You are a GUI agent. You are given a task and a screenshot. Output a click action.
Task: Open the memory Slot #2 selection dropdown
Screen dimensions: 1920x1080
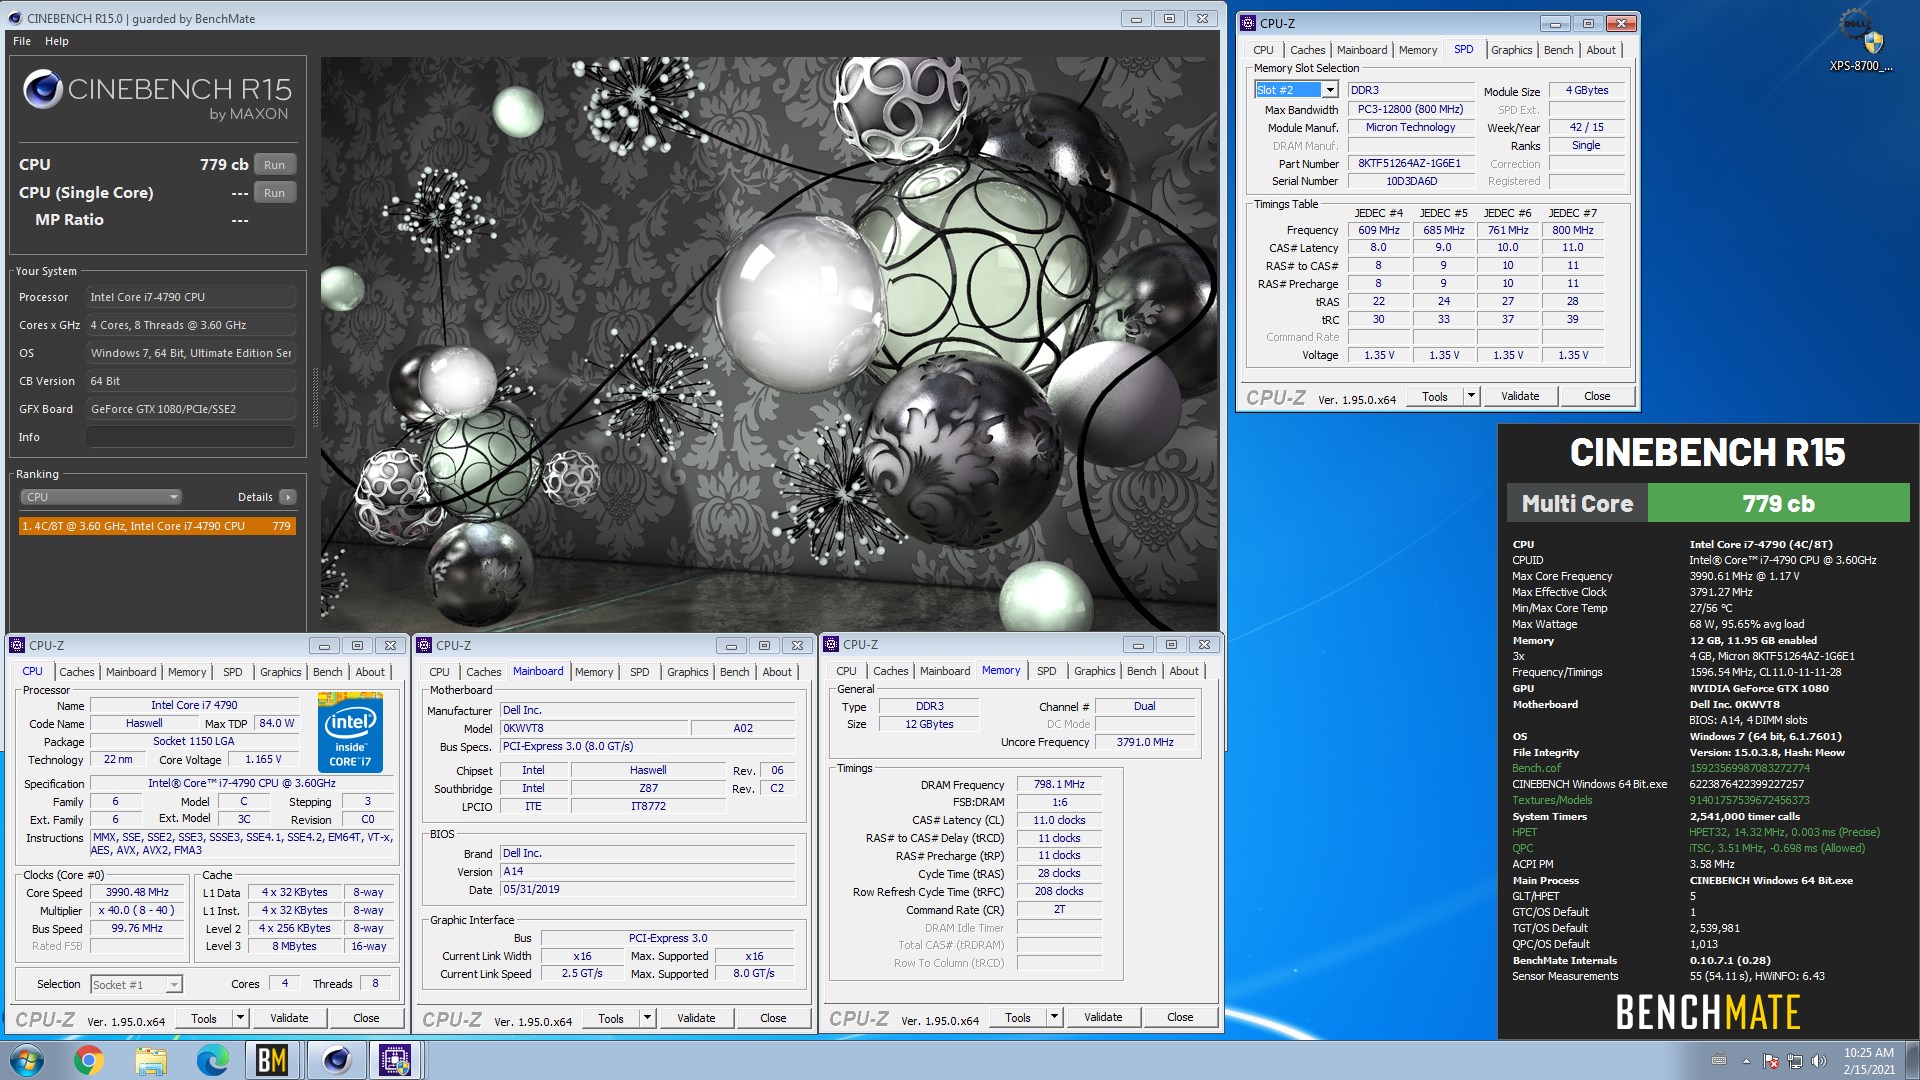(x=1330, y=90)
